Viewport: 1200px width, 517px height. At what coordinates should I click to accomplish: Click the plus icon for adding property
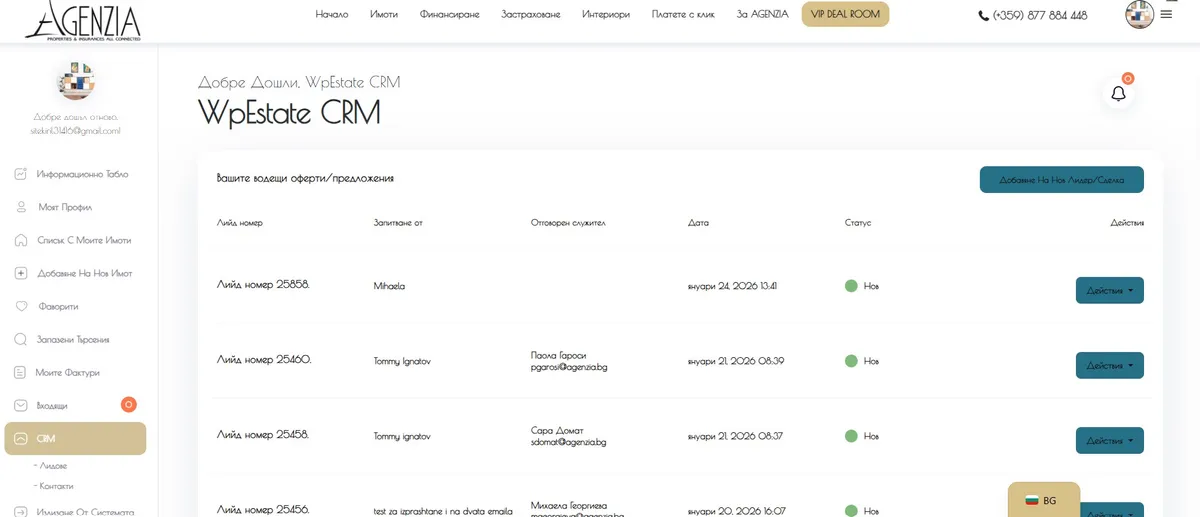coord(21,273)
